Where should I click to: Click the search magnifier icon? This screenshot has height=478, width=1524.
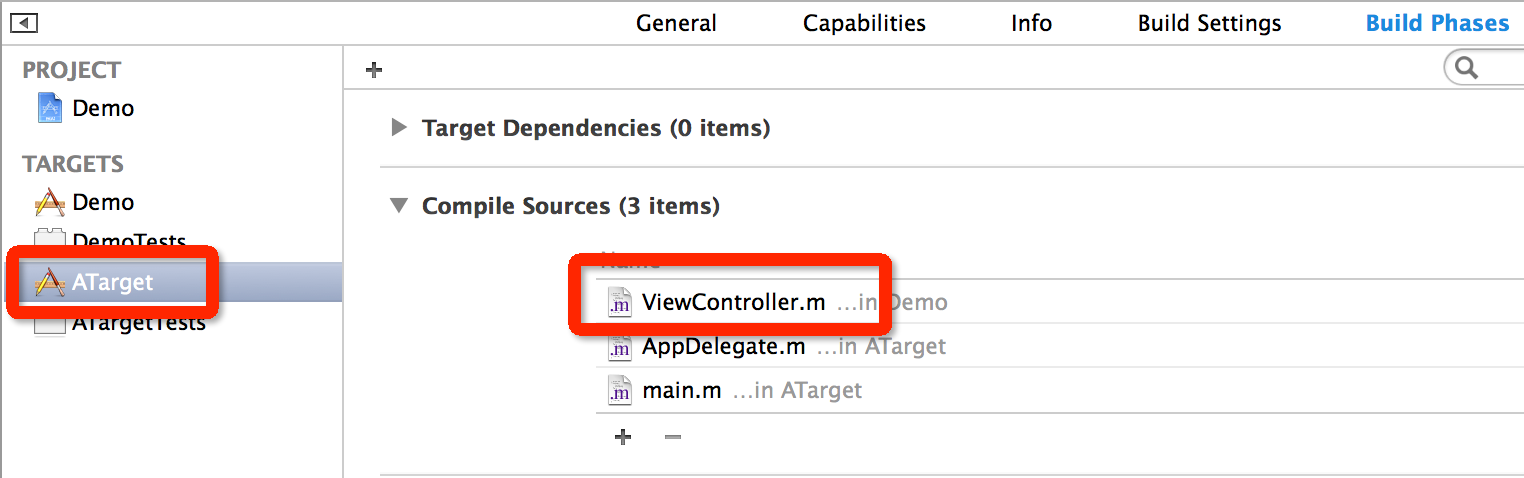click(x=1467, y=68)
